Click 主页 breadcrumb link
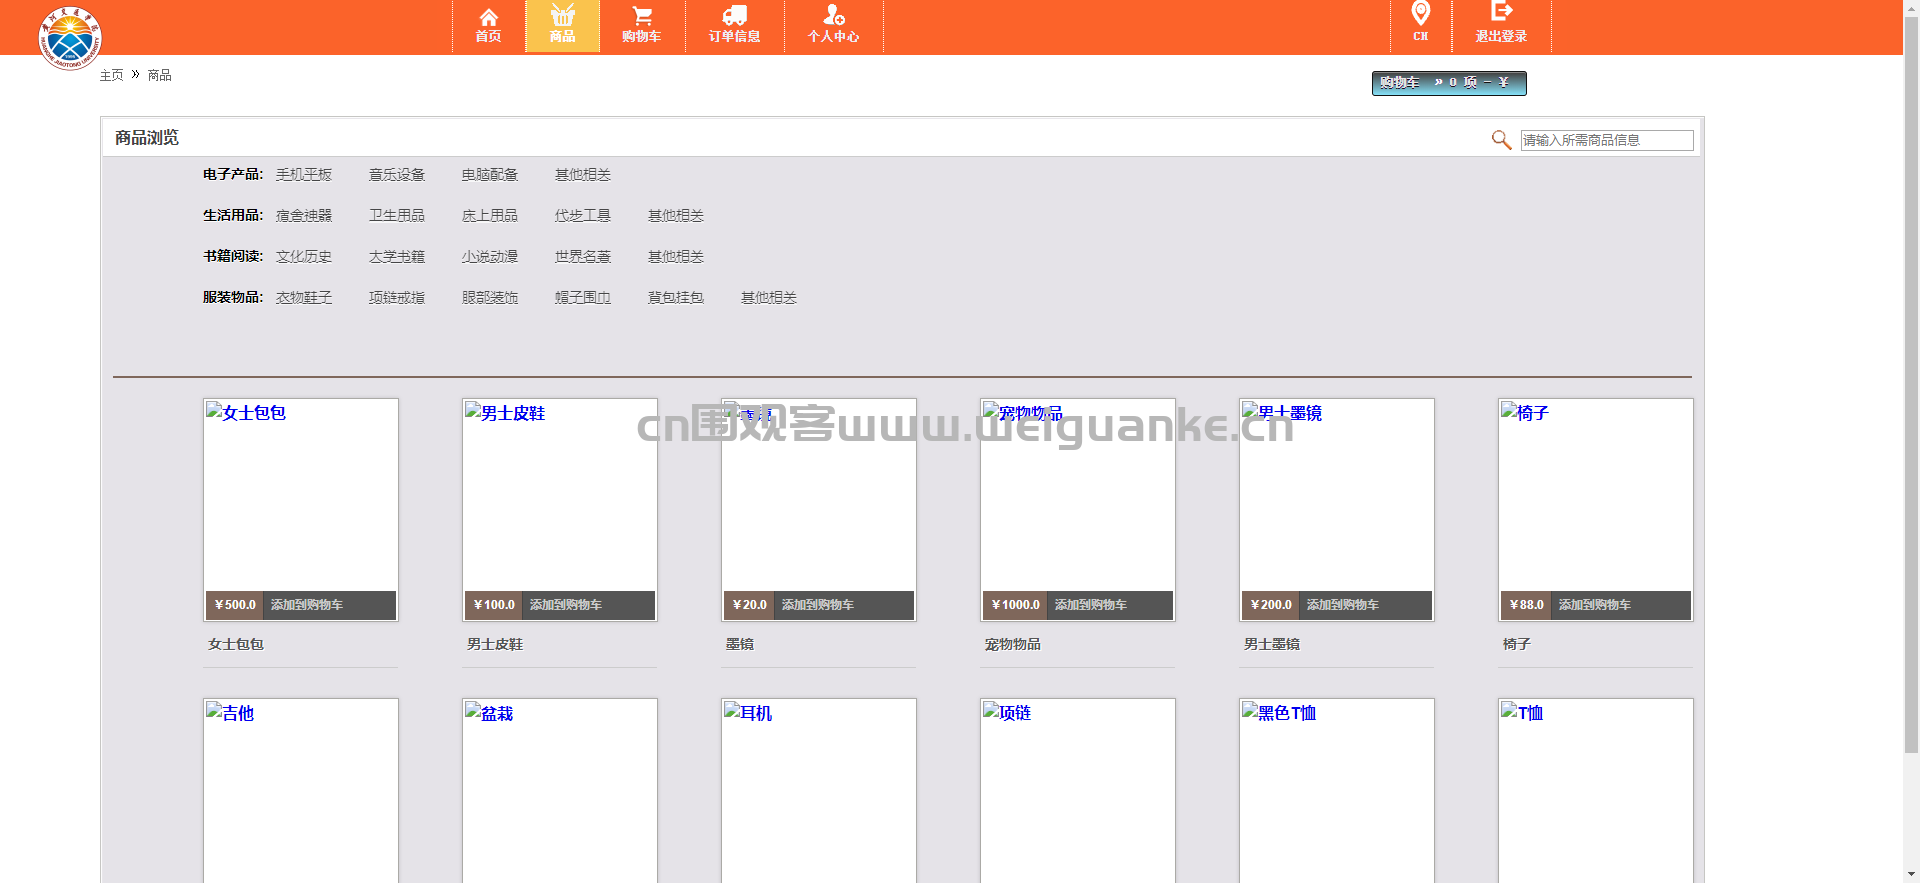The image size is (1920, 883). pyautogui.click(x=111, y=75)
